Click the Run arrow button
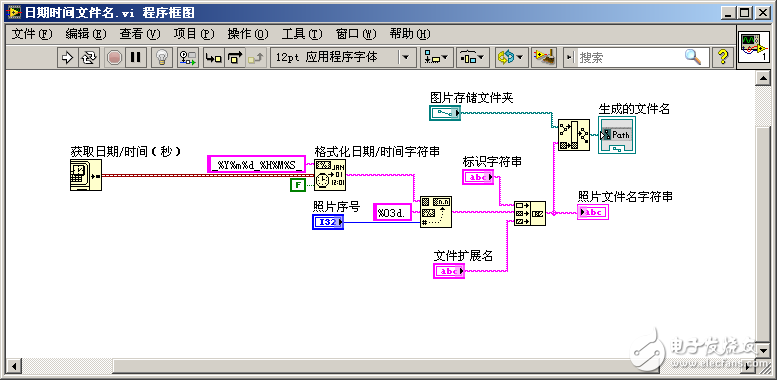The image size is (777, 380). [x=66, y=57]
